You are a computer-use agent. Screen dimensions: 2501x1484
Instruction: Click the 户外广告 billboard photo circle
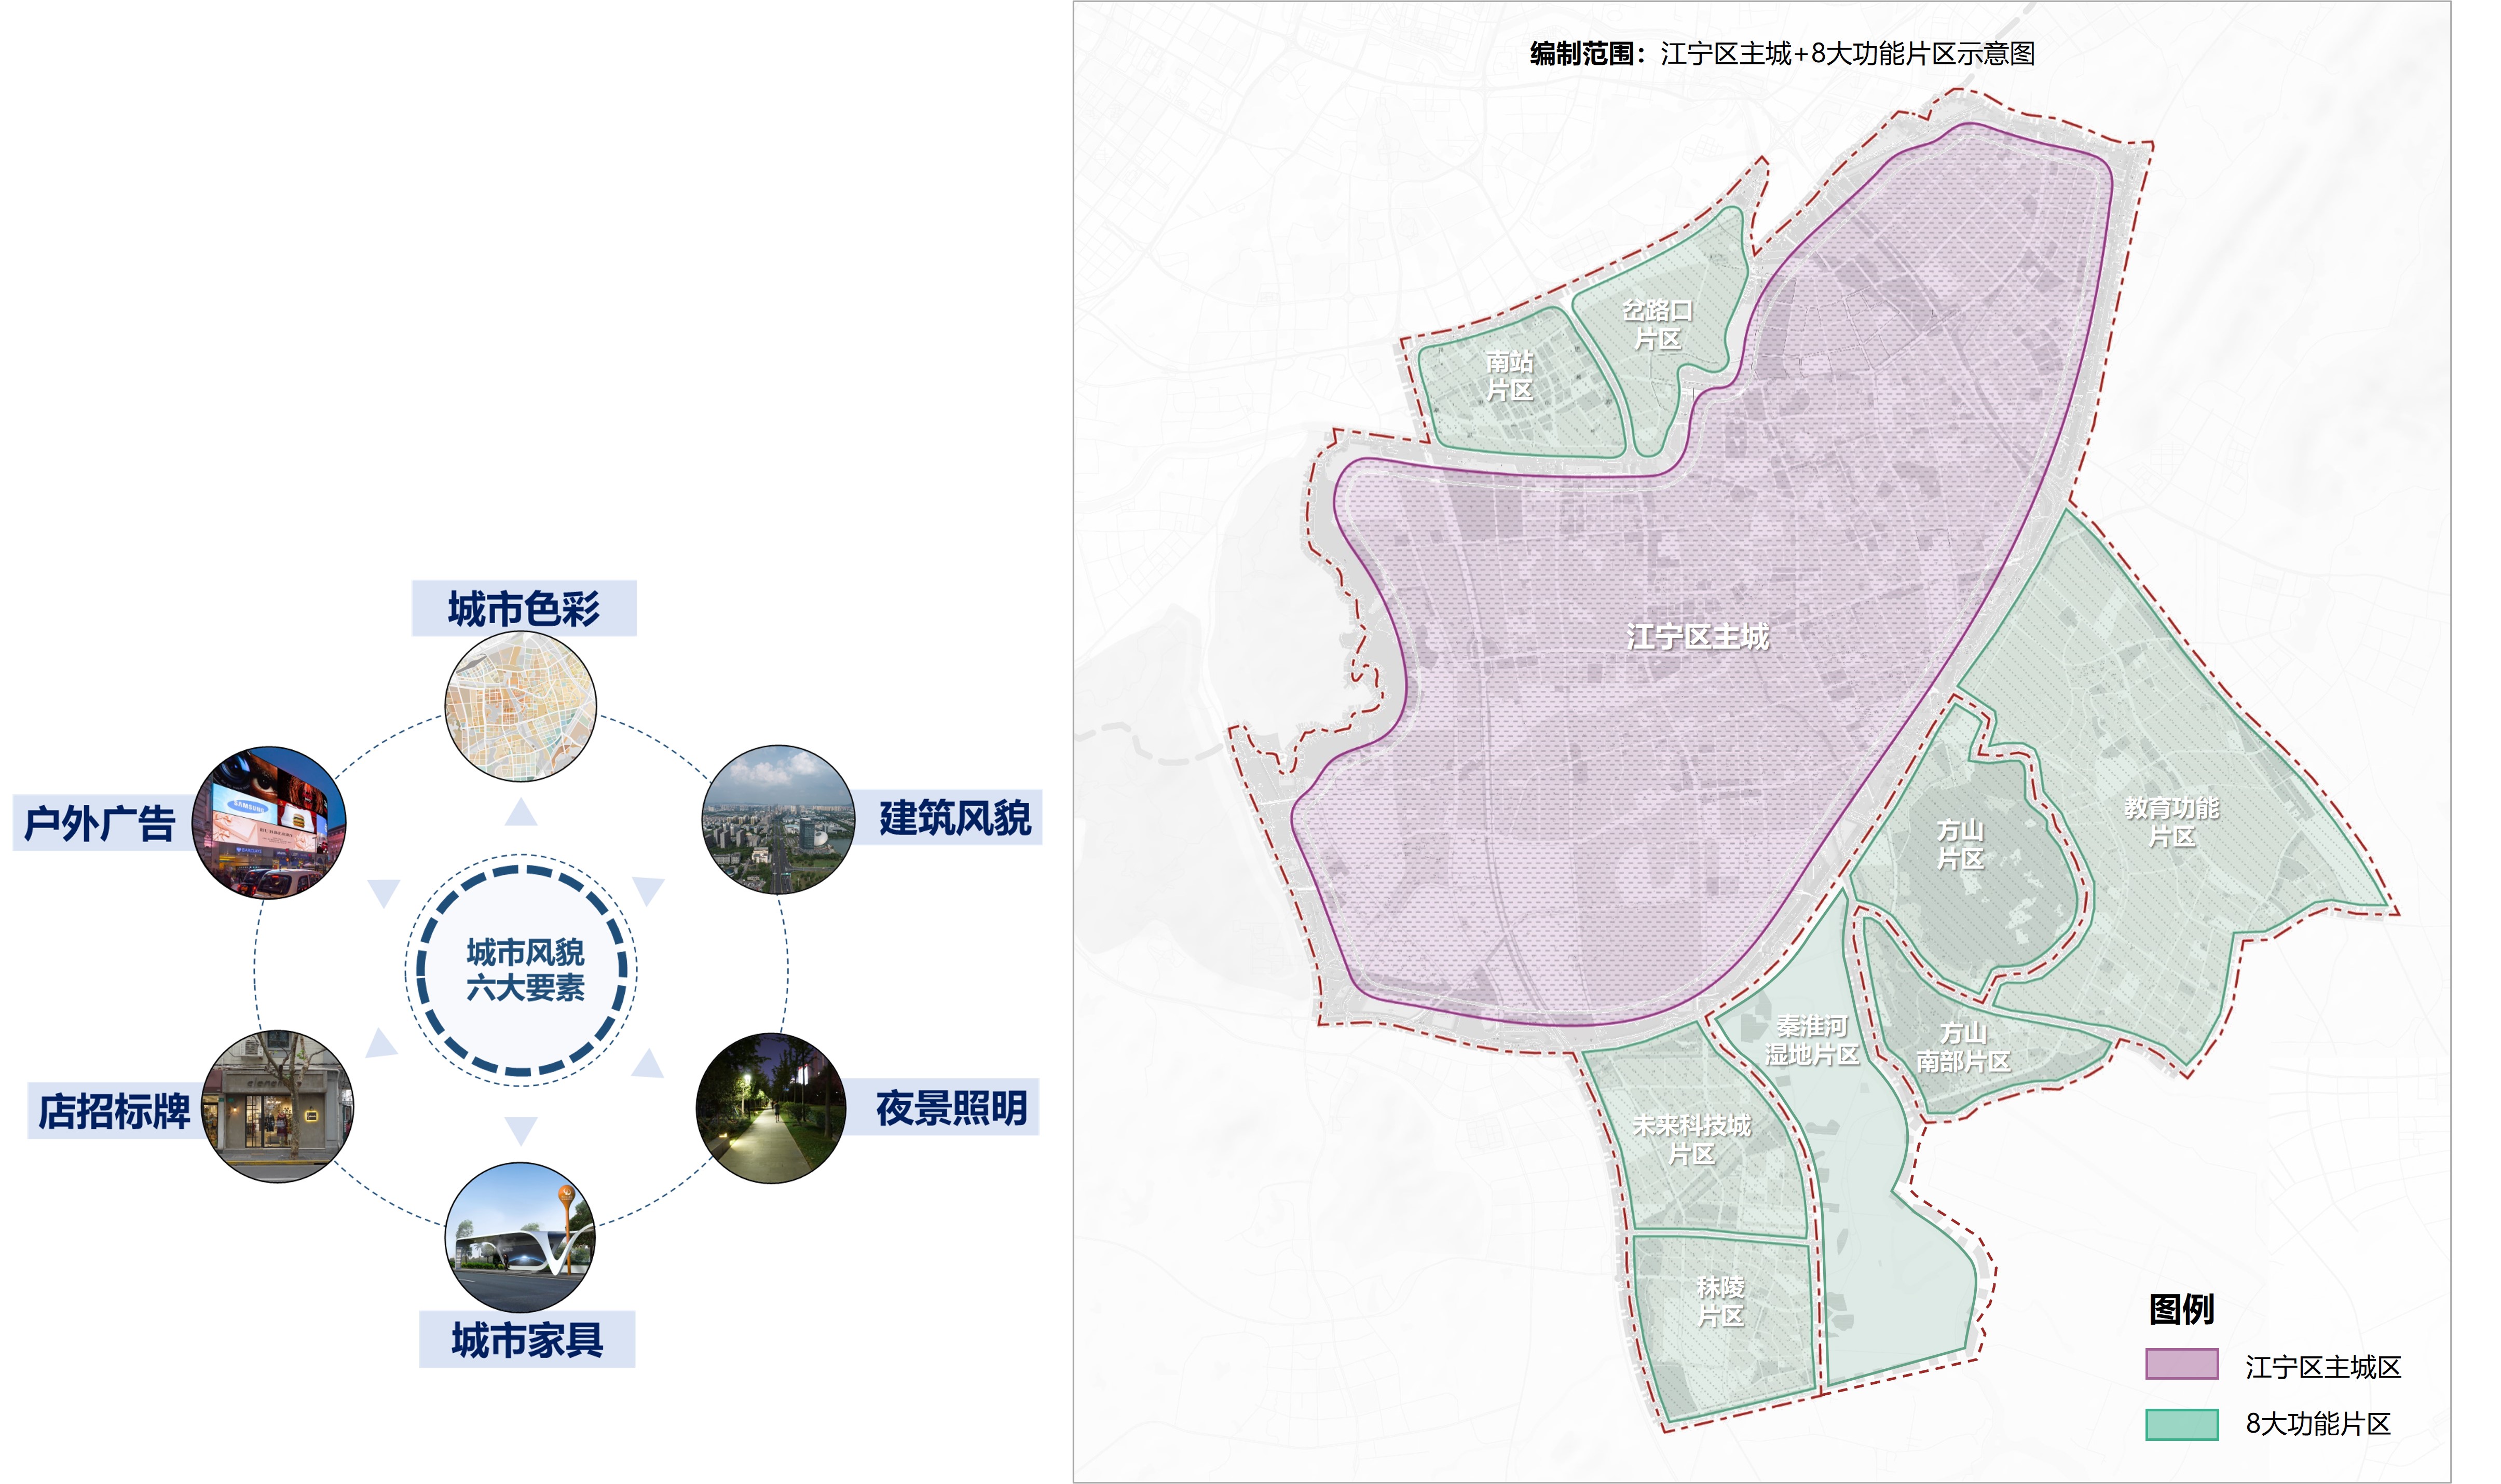pyautogui.click(x=269, y=822)
